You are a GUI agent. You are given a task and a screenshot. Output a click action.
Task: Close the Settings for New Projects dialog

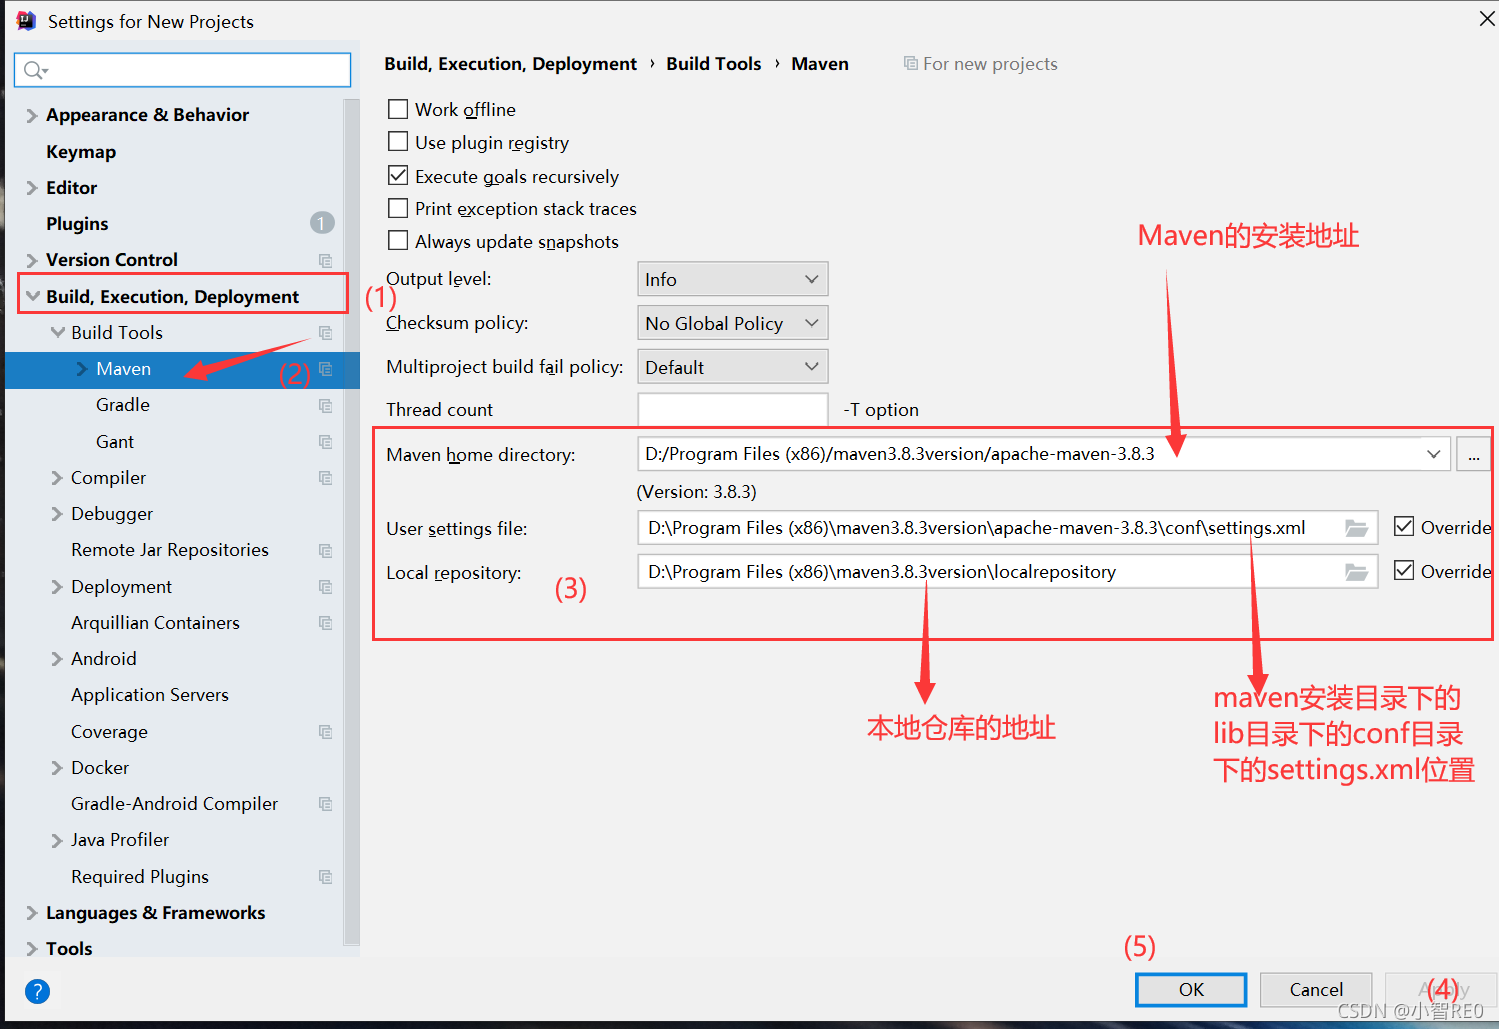1487,19
